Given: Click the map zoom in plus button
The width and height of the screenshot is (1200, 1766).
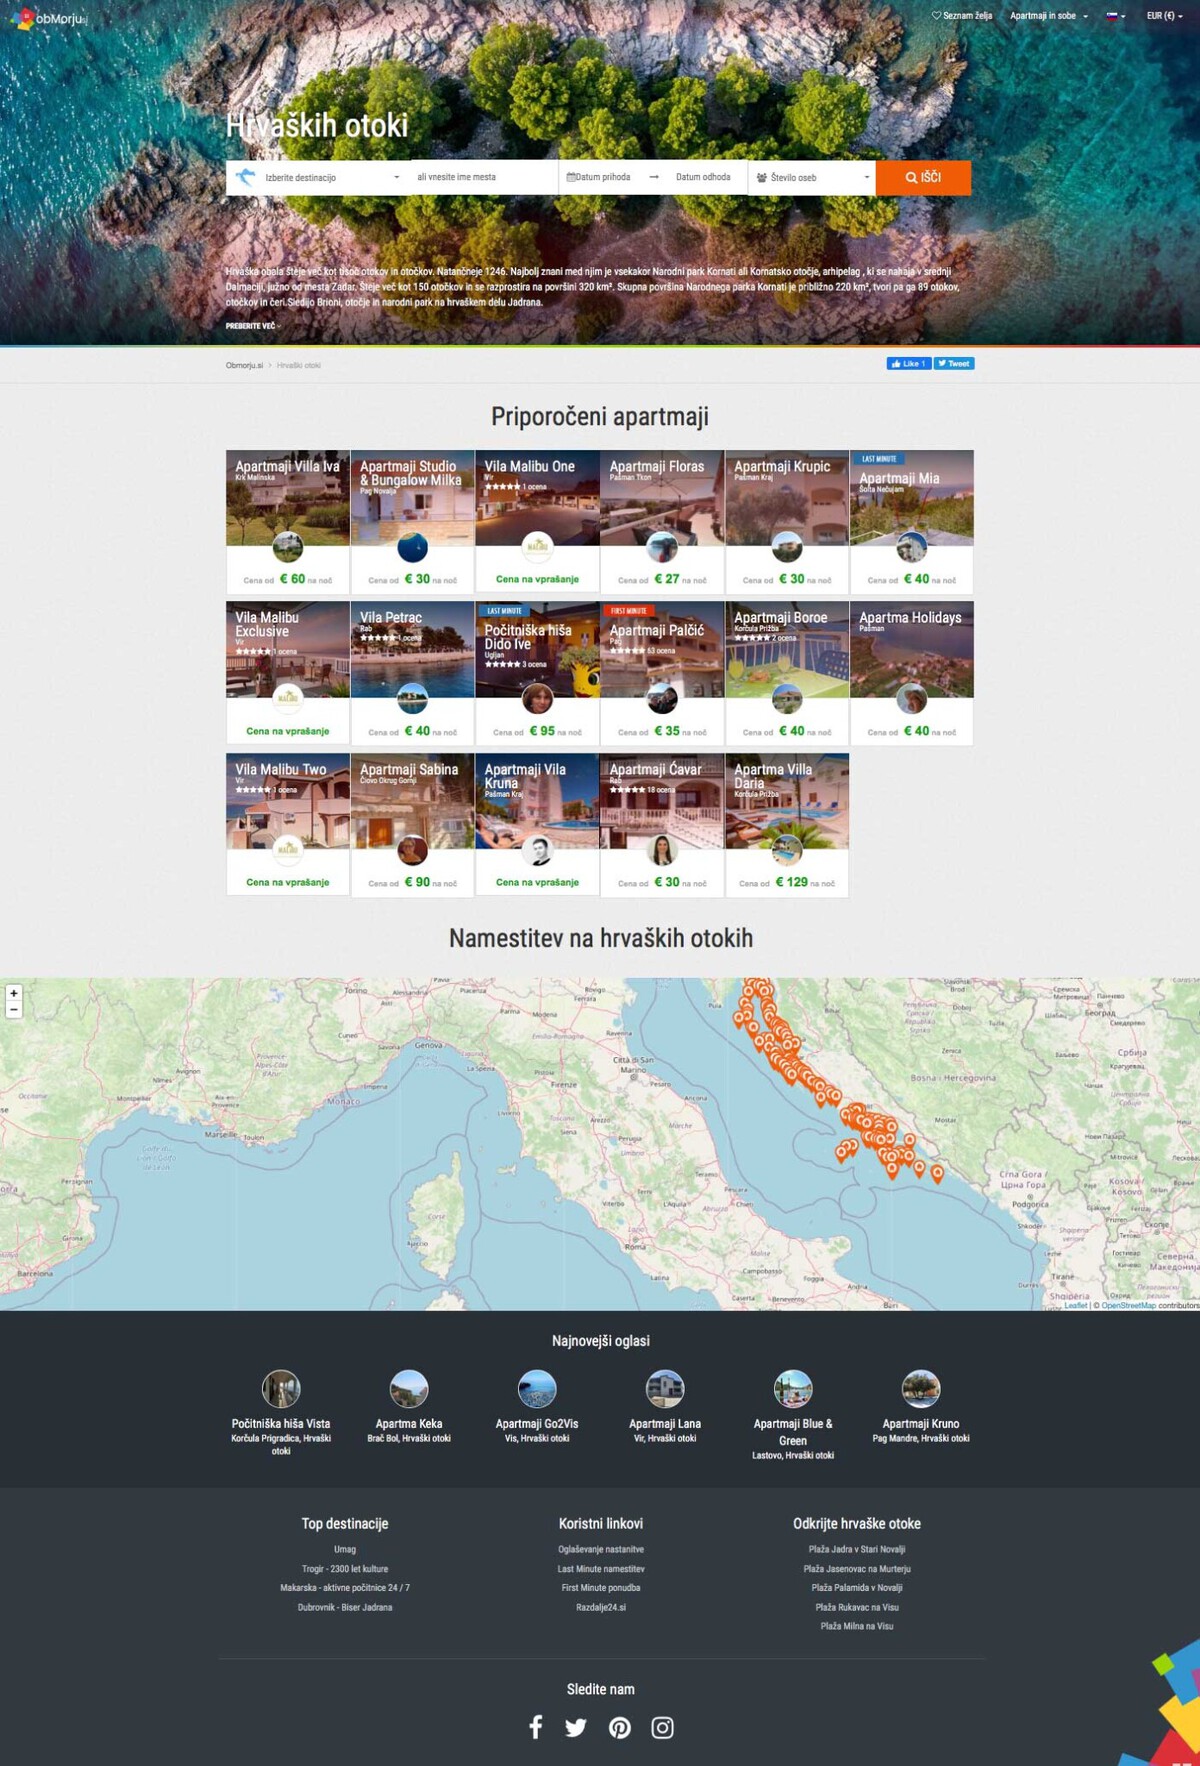Looking at the screenshot, I should pyautogui.click(x=14, y=993).
